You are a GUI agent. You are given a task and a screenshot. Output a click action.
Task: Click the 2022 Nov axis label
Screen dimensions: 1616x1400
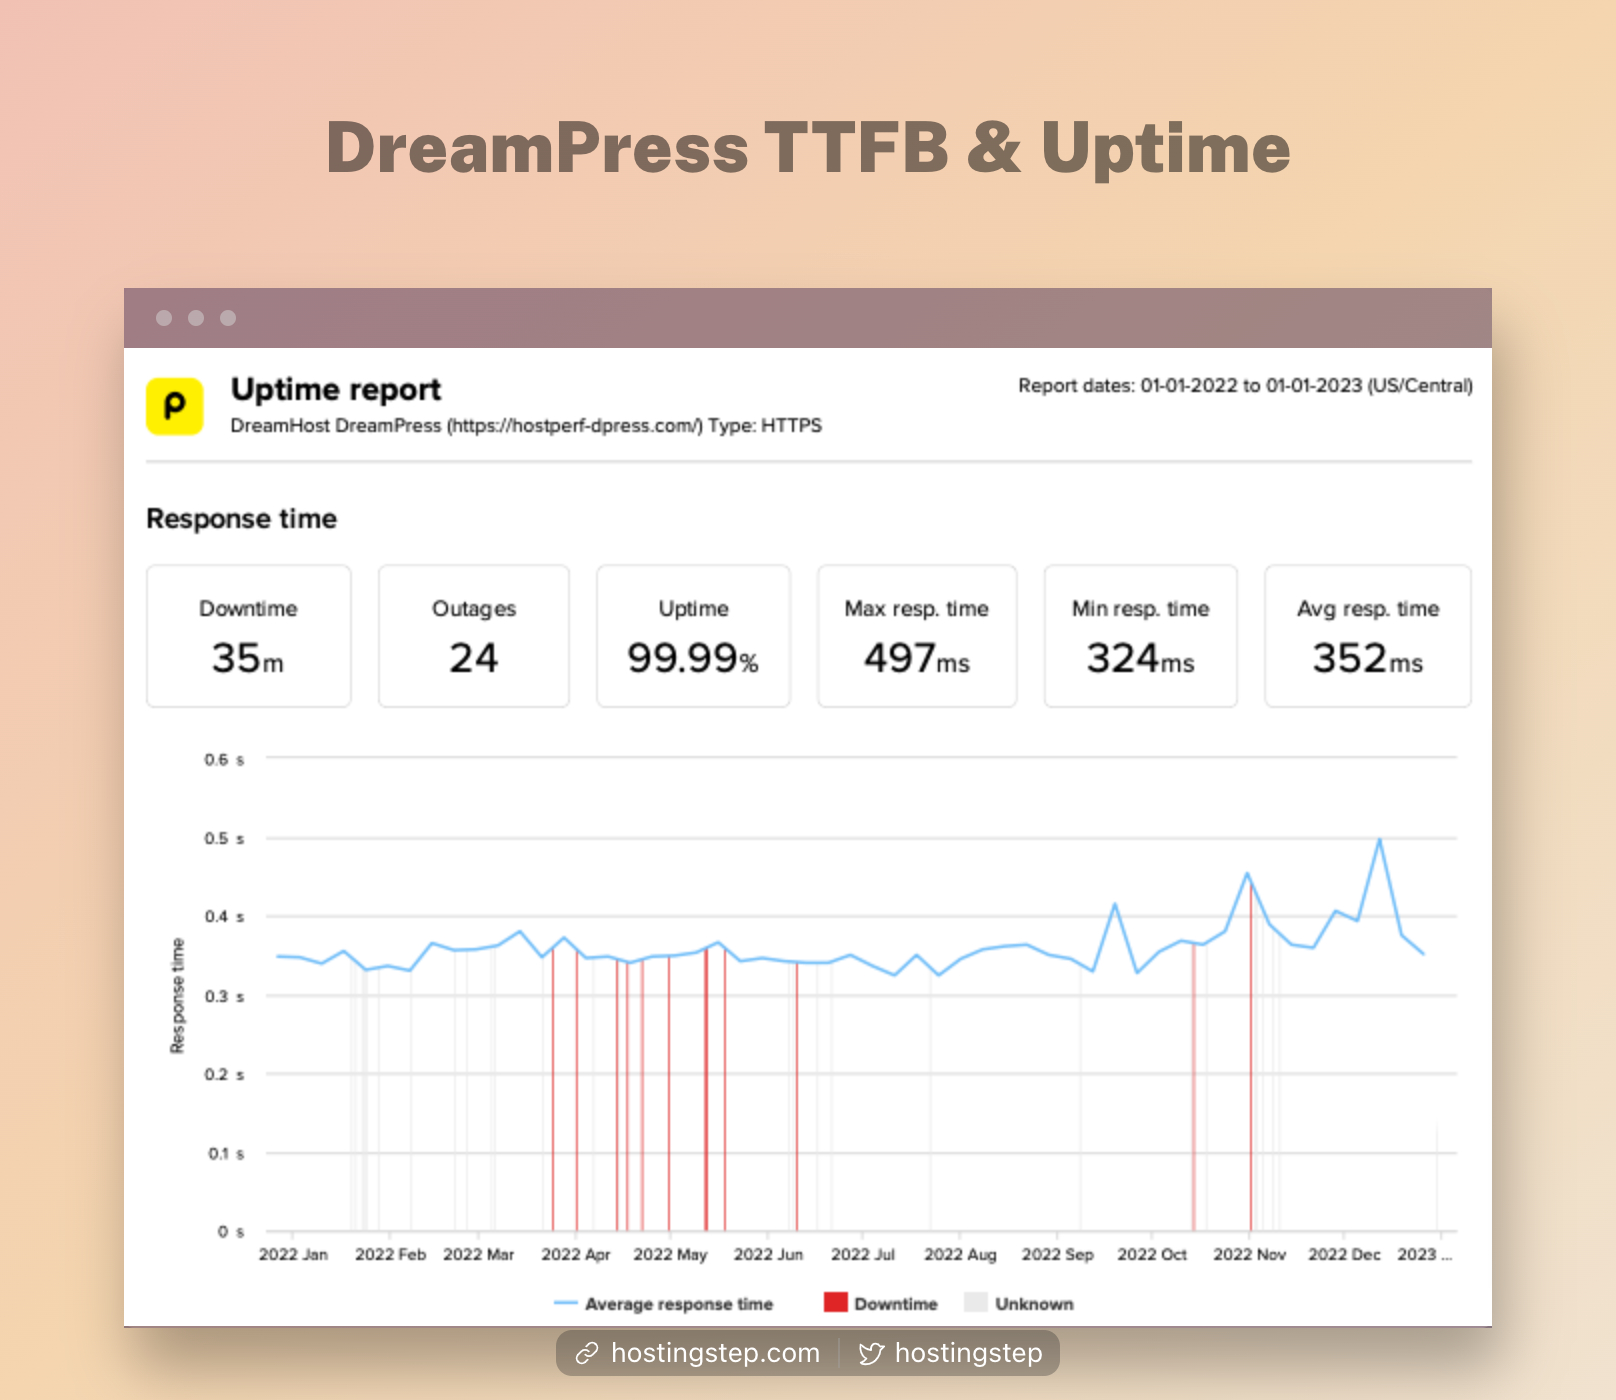pos(1249,1254)
